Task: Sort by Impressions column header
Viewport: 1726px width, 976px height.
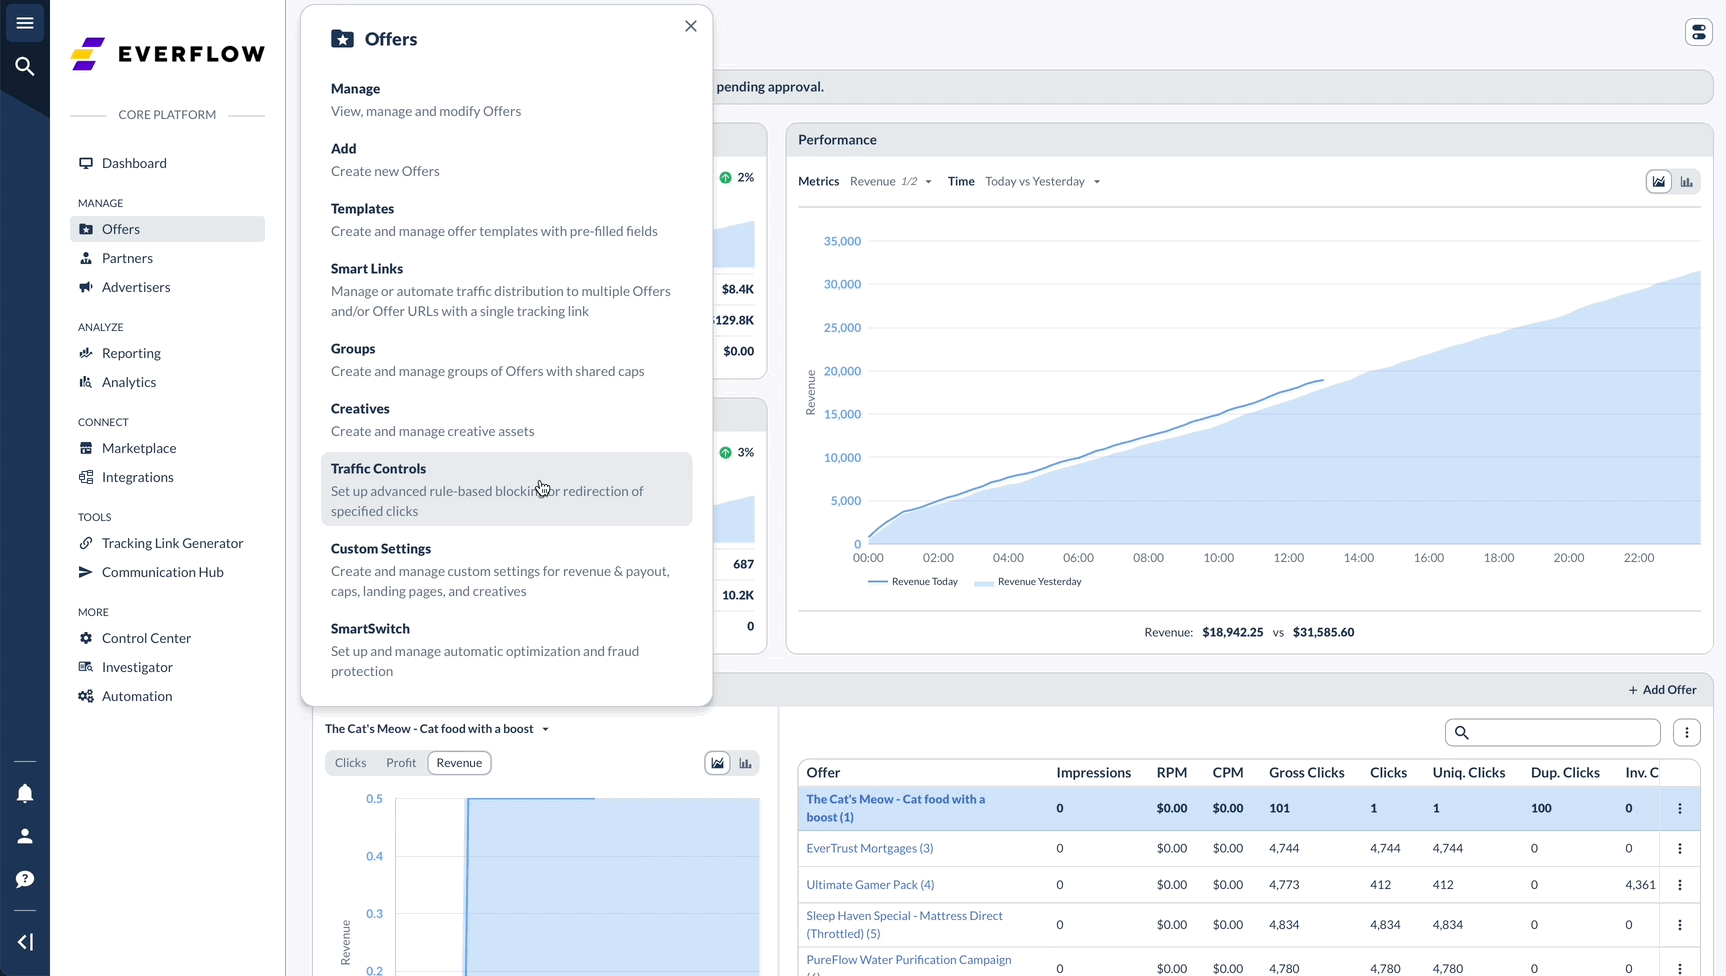Action: (1093, 772)
